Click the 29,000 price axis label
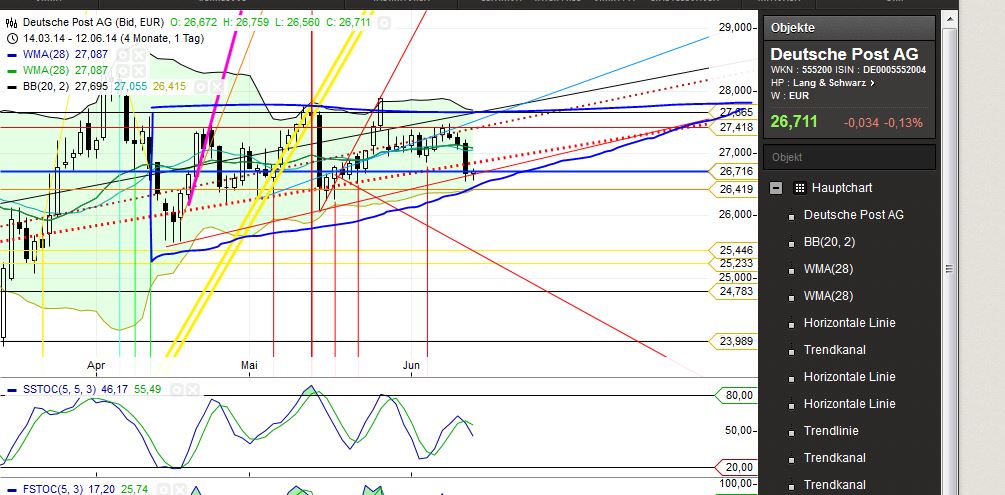1005x495 pixels. [x=735, y=28]
